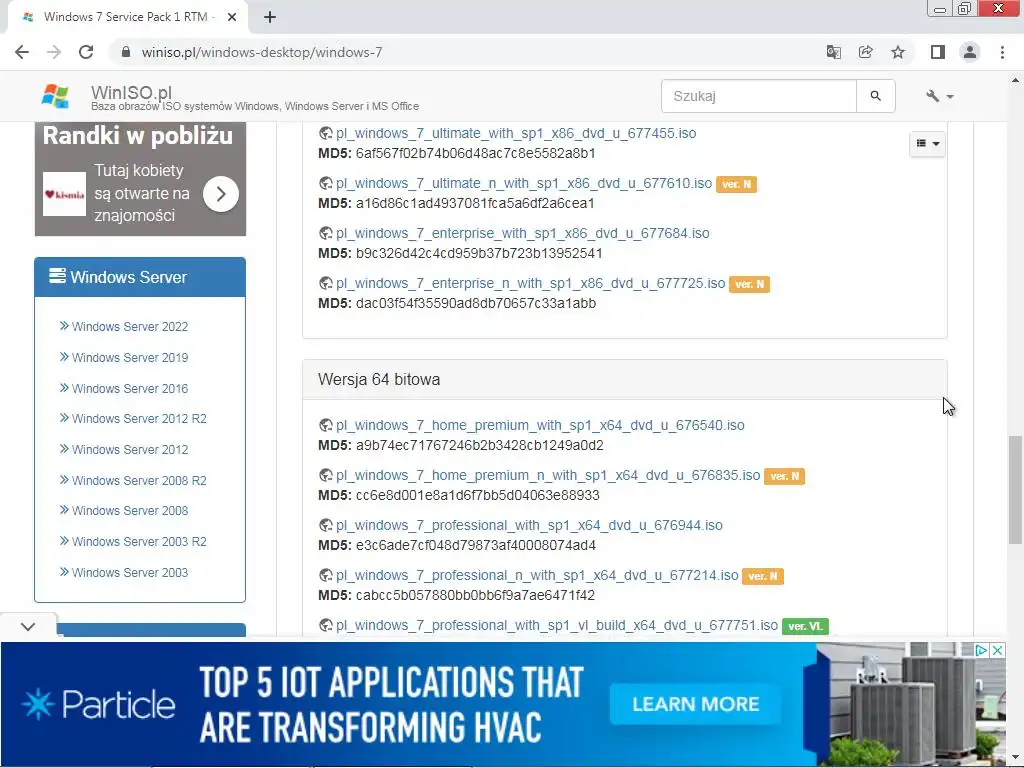The image size is (1024, 768).
Task: Click the ver. N badge on ultimate_n x86
Action: click(736, 184)
